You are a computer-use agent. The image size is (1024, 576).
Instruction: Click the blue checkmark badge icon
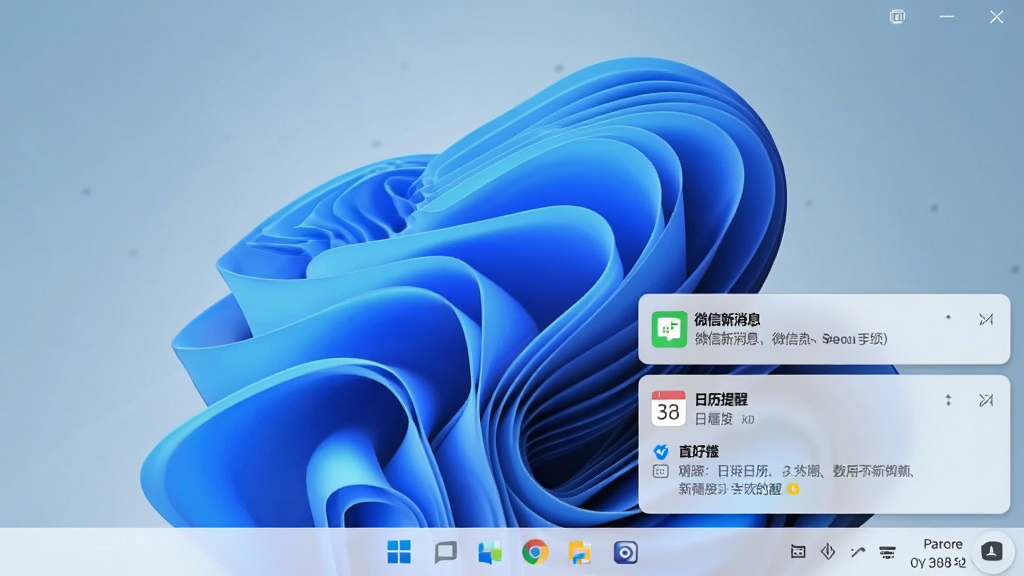[661, 451]
